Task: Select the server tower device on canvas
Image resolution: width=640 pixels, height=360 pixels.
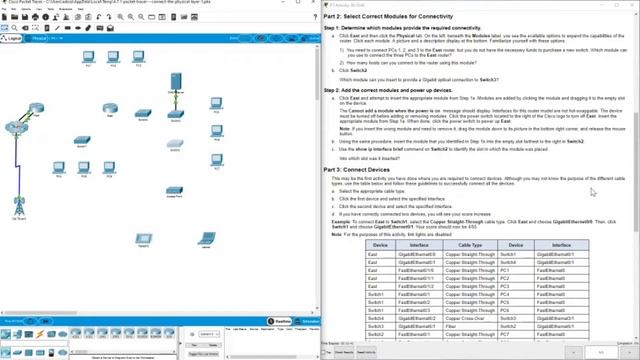Action: (176, 82)
